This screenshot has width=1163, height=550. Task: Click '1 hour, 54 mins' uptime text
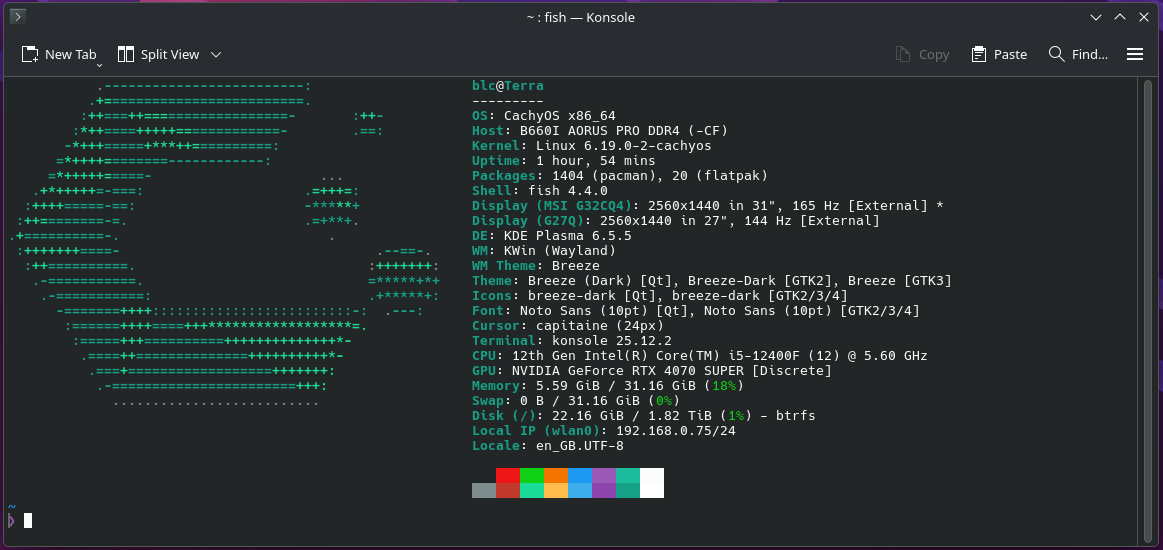tap(596, 161)
